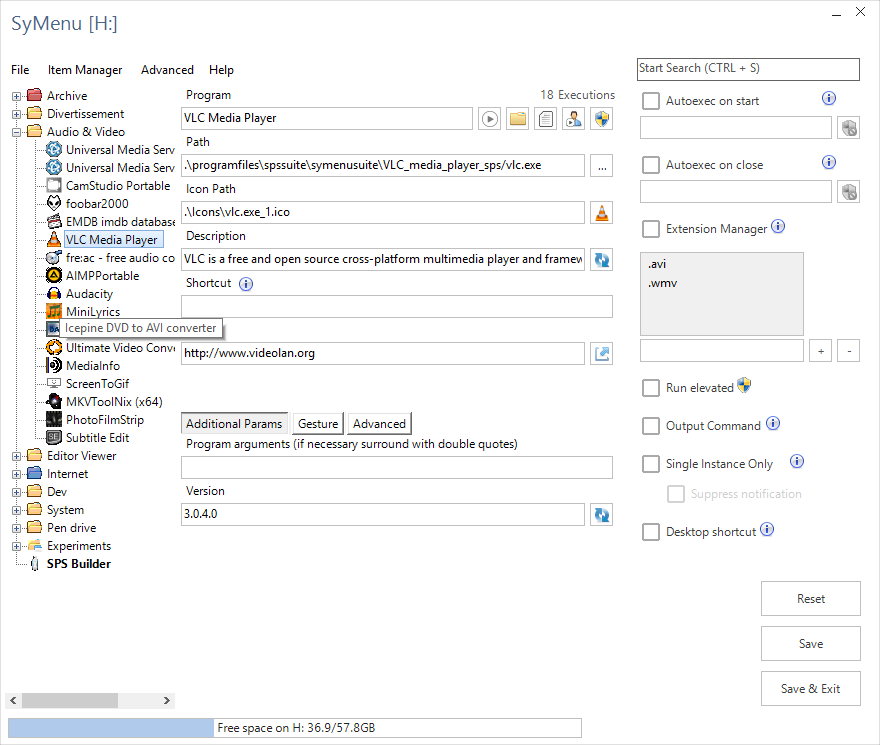Open the Item Manager menu
This screenshot has height=745, width=880.
click(x=85, y=70)
